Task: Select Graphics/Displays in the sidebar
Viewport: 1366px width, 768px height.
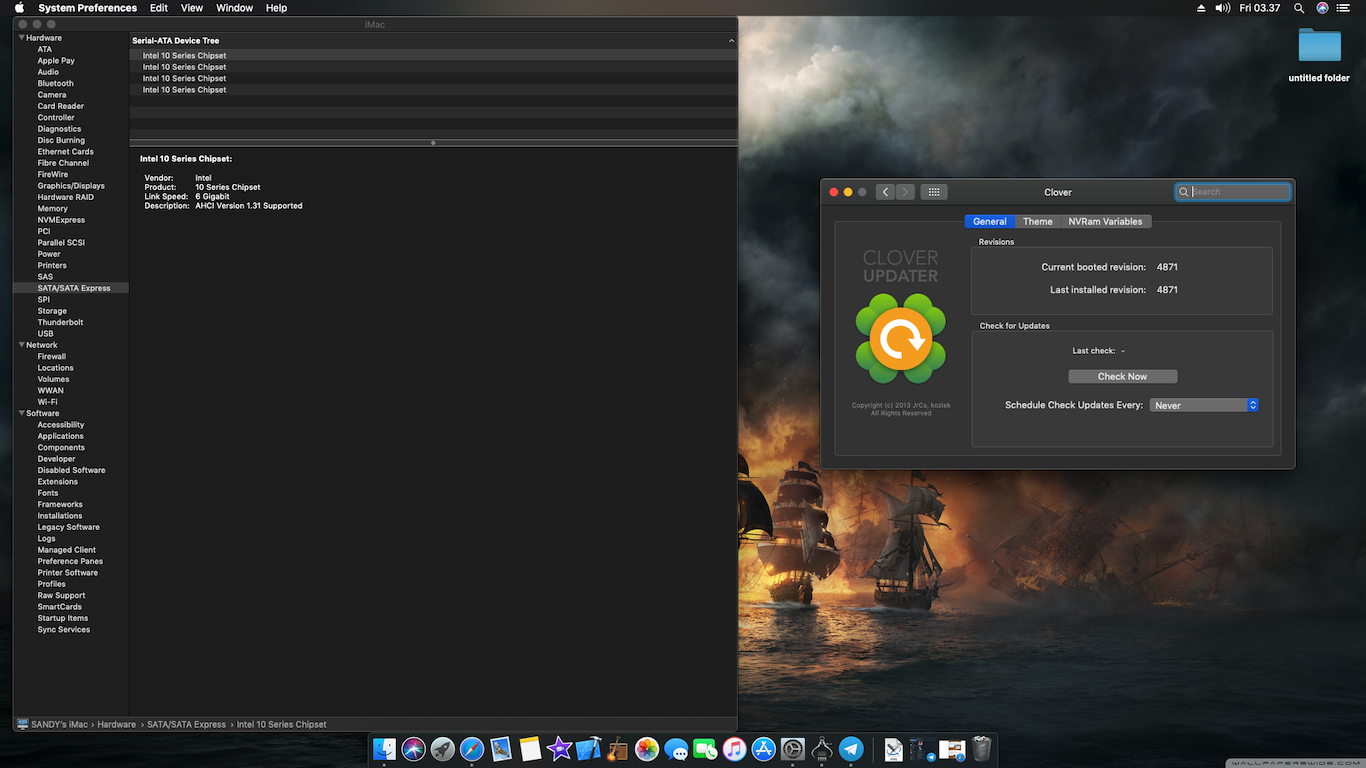Action: 71,186
